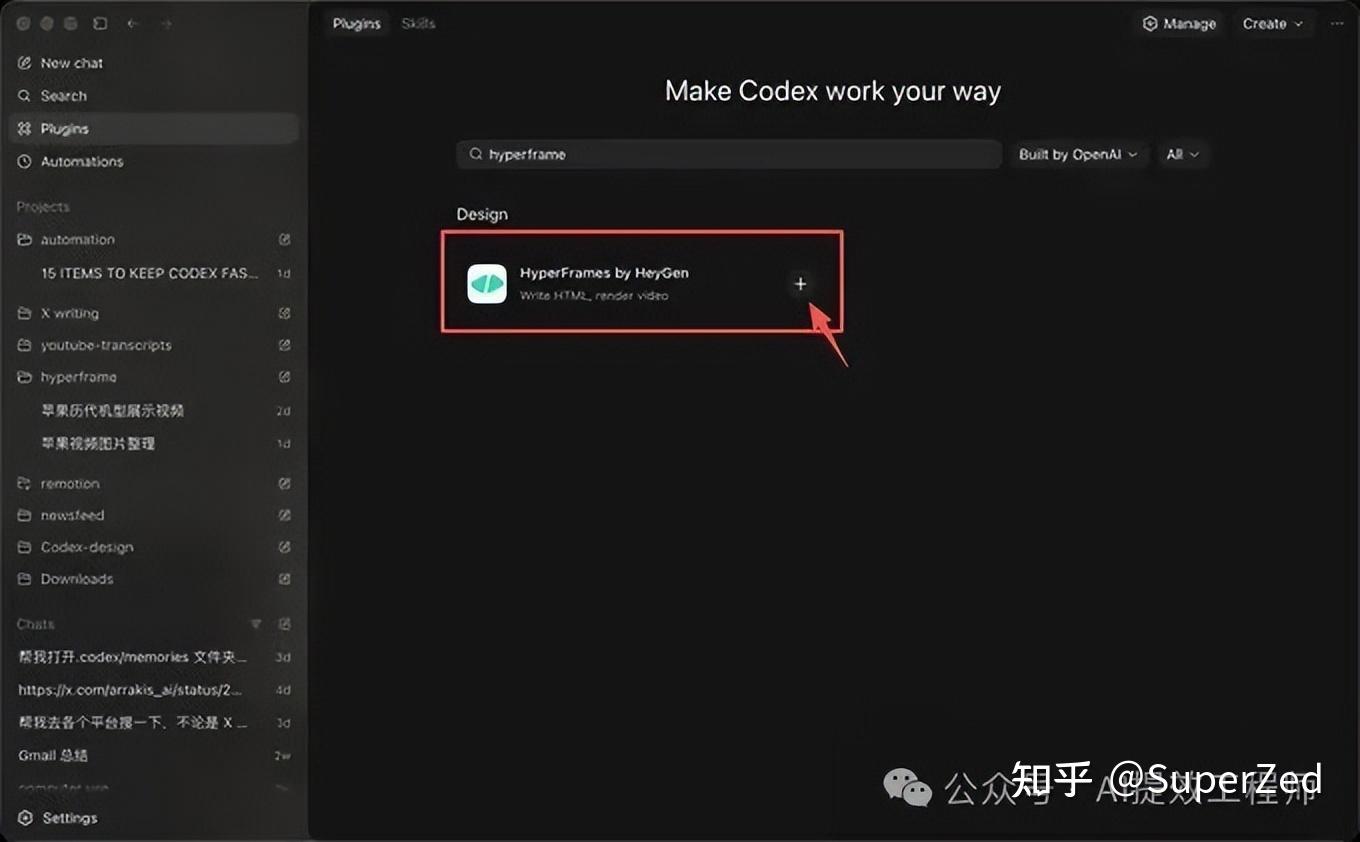Start new chat in youtube-transcripts project
Viewport: 1360px width, 842px height.
[284, 345]
